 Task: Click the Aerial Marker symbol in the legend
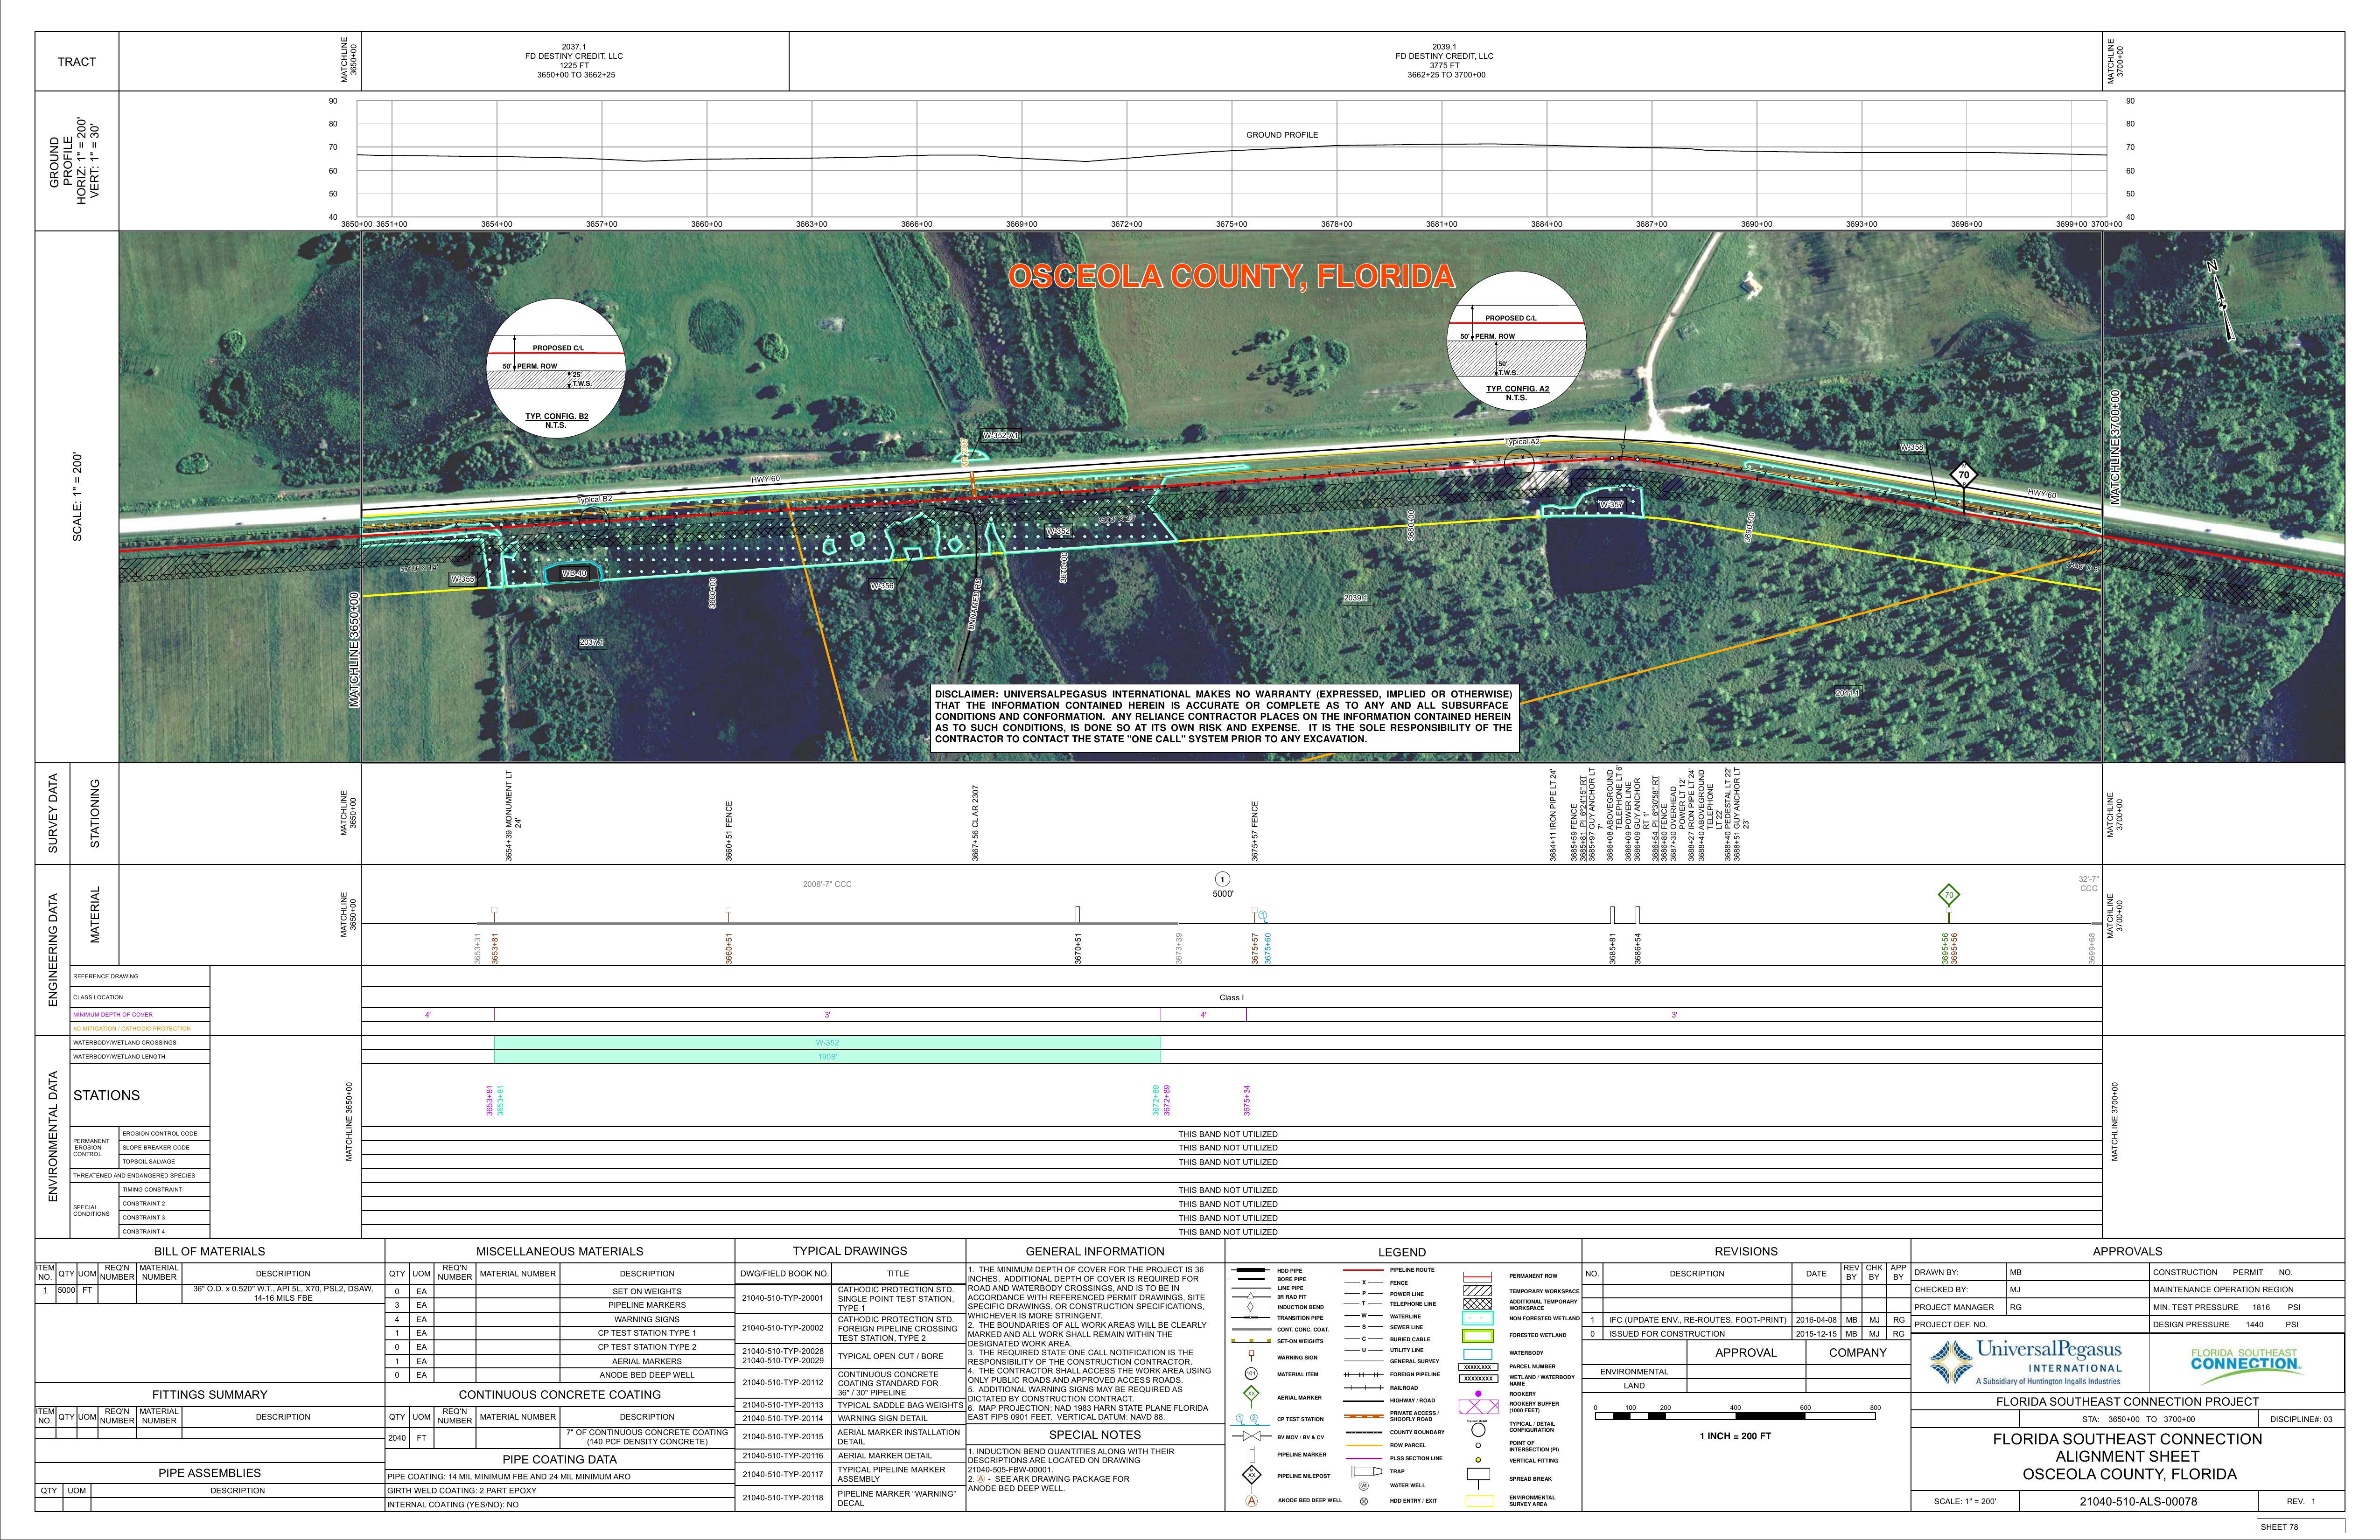[1251, 1393]
